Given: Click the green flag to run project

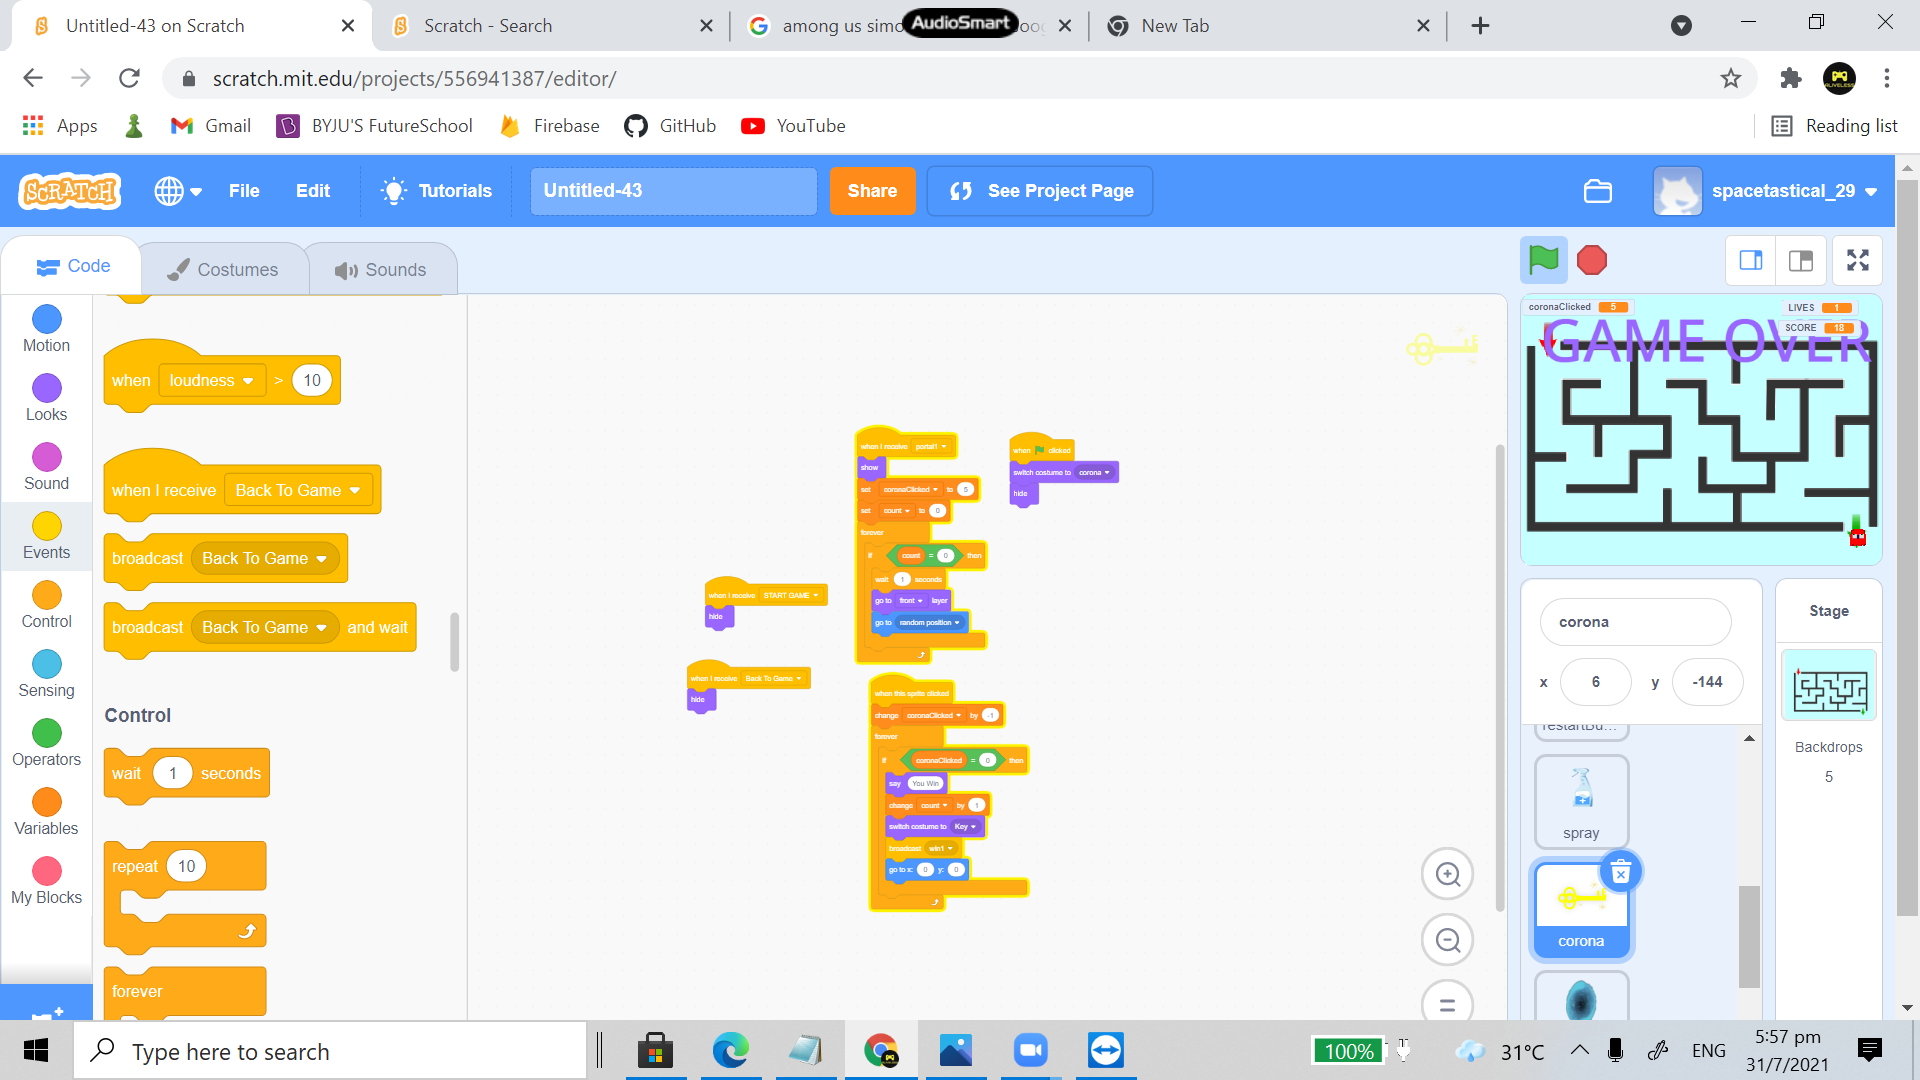Looking at the screenshot, I should pyautogui.click(x=1543, y=261).
